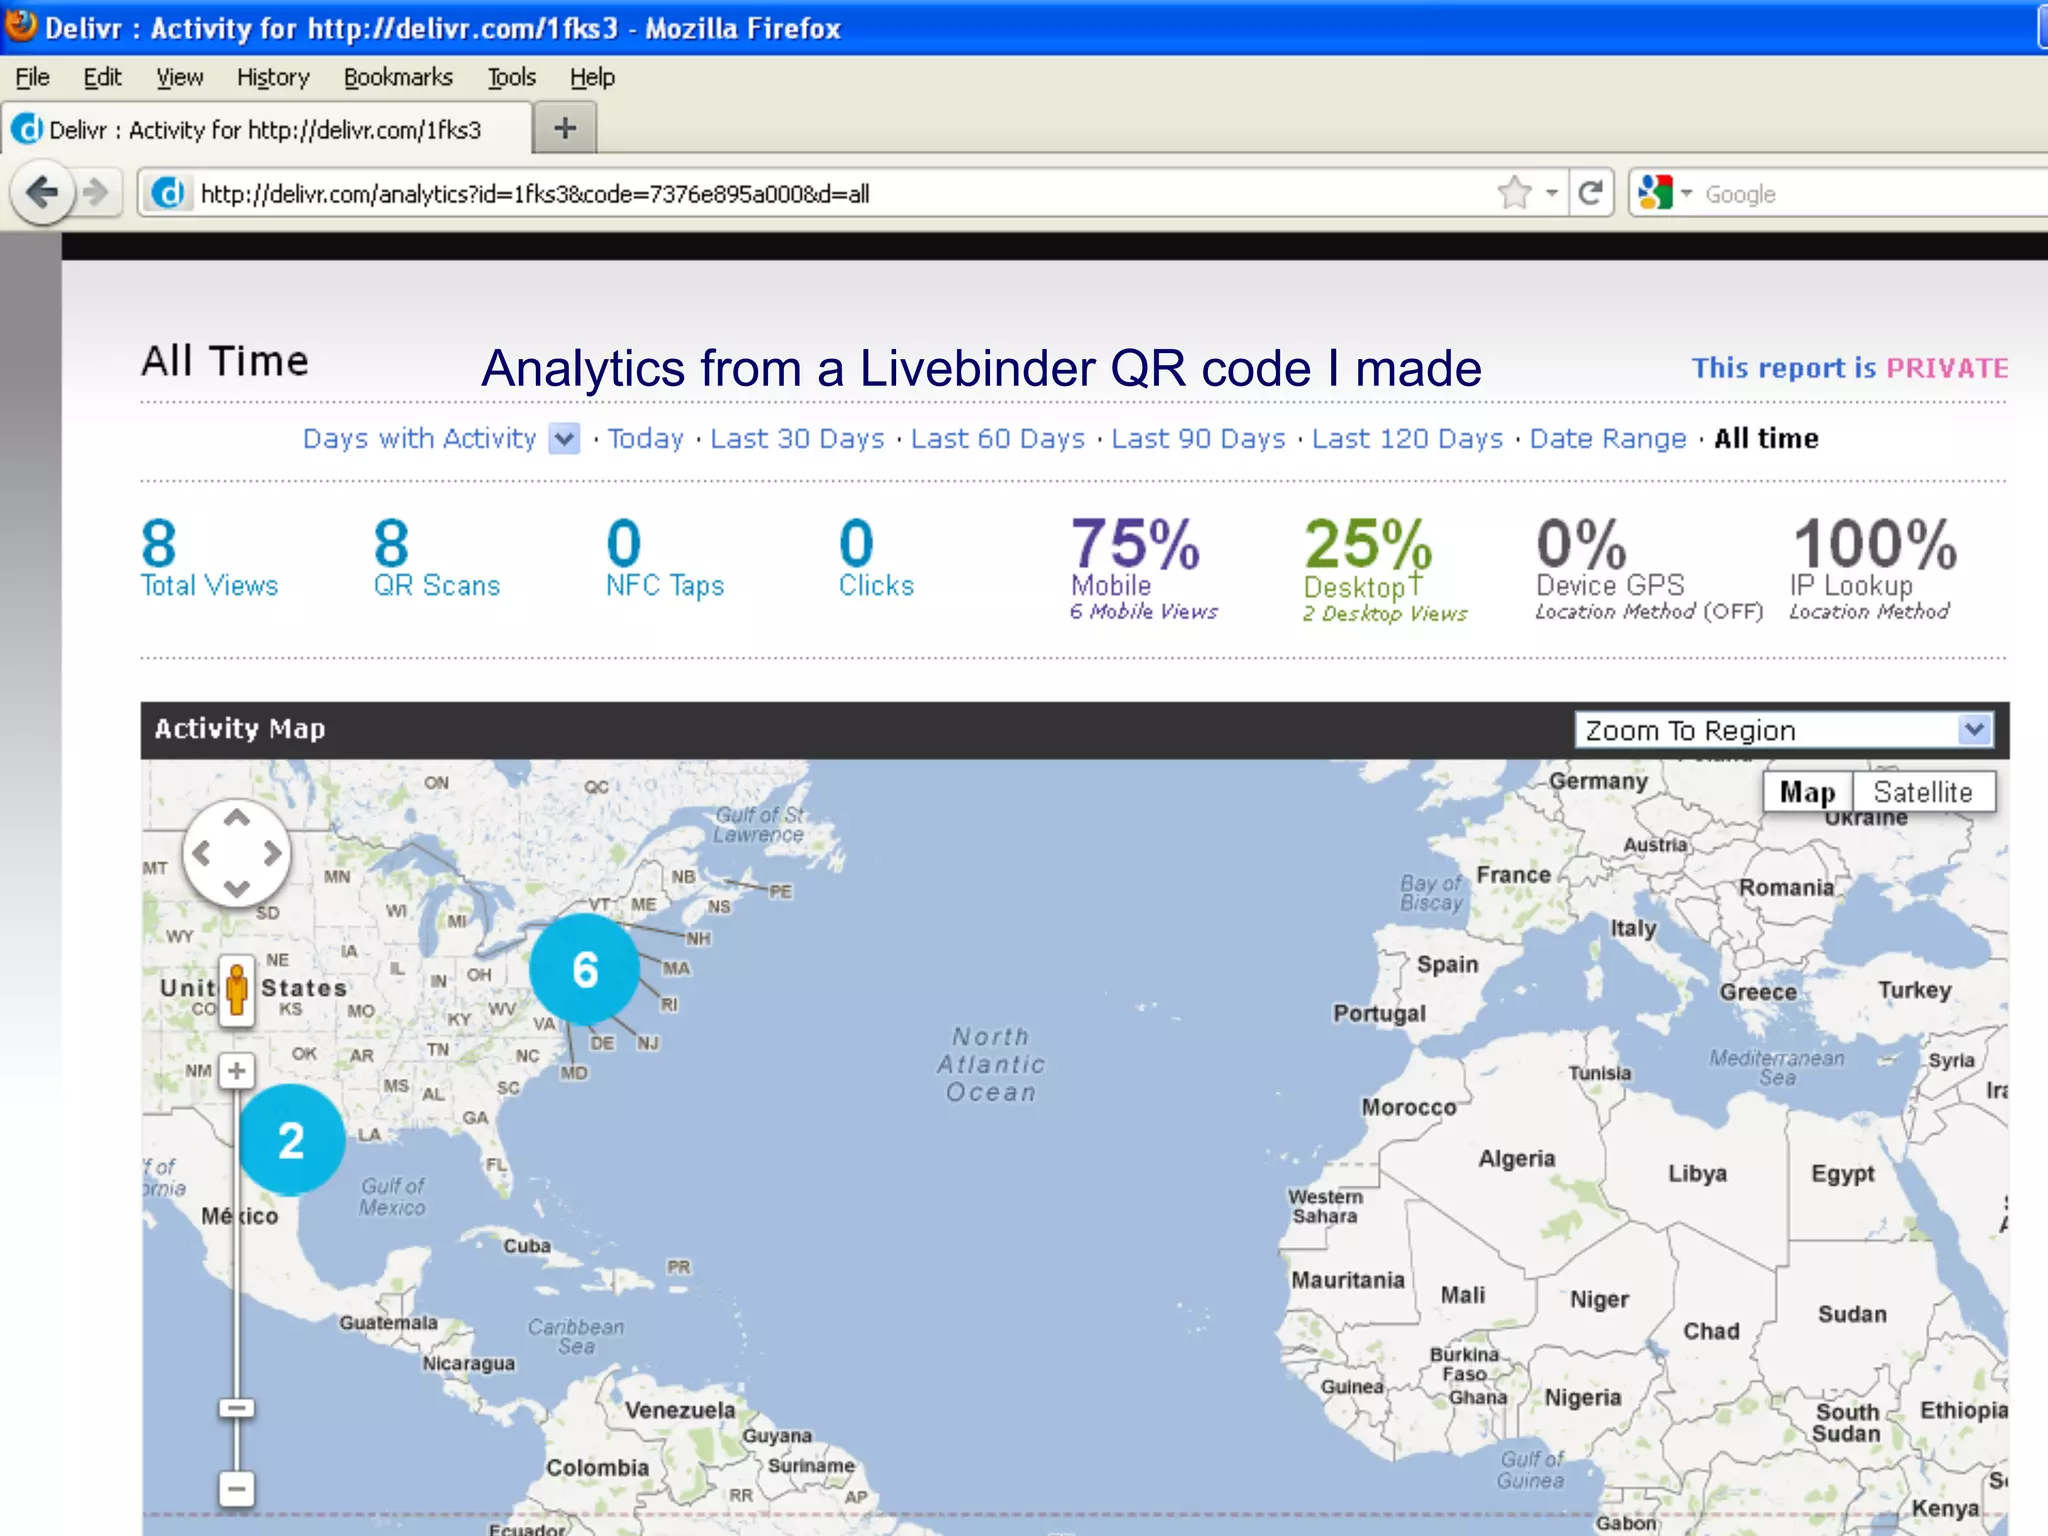Click the Date Range link

(x=1608, y=438)
